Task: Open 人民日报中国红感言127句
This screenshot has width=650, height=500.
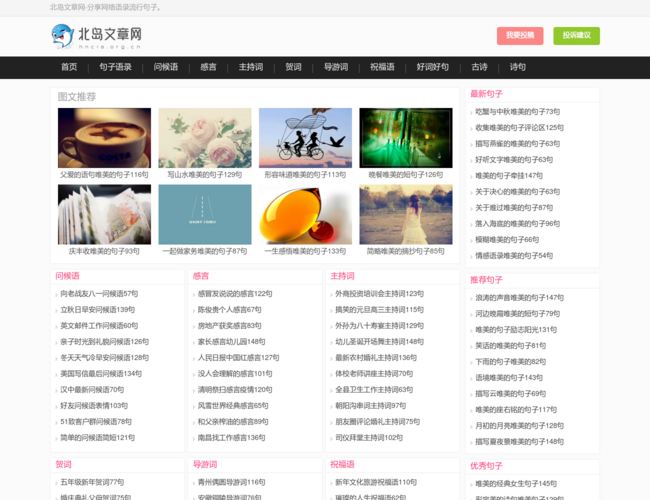Action: tap(238, 357)
